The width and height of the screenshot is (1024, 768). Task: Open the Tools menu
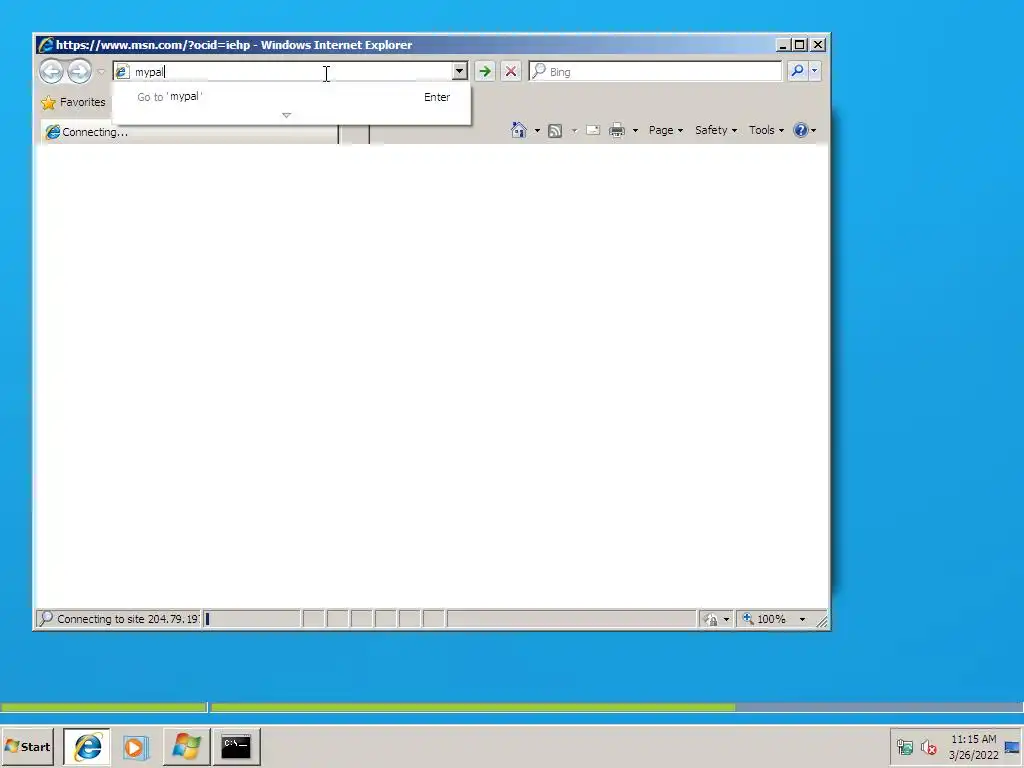click(766, 130)
